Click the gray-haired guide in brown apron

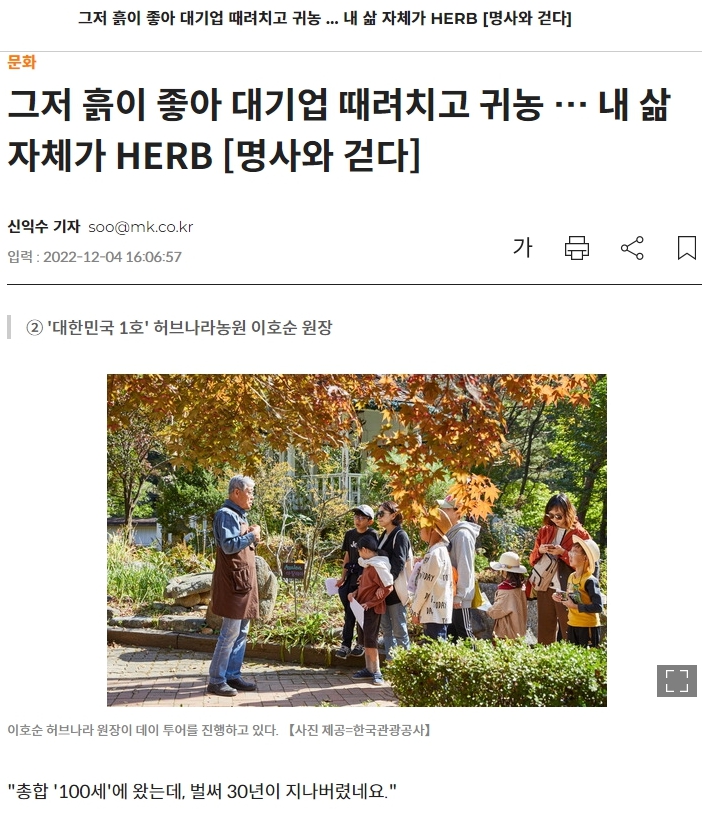pyautogui.click(x=234, y=585)
